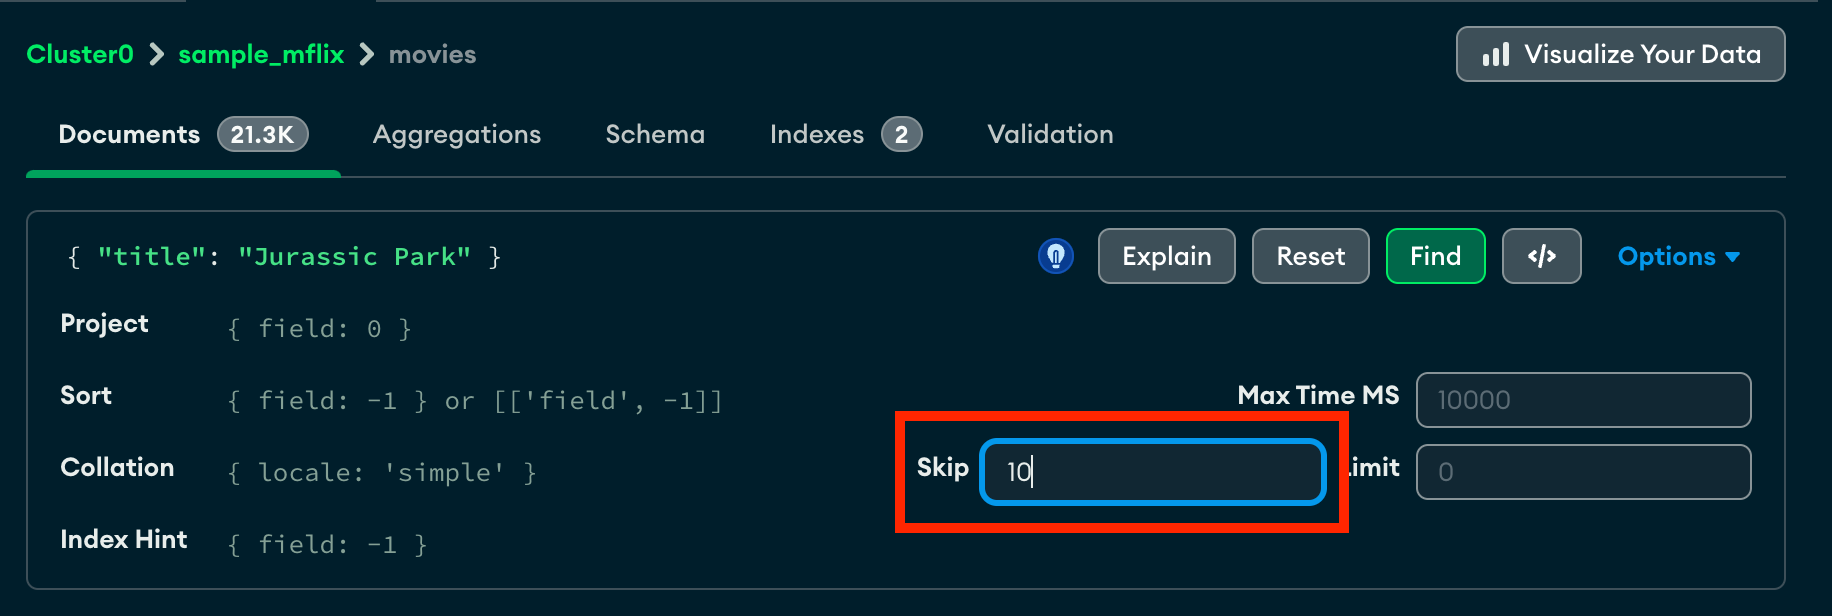Click the breadcrumb chevron after Cluster0

click(155, 54)
